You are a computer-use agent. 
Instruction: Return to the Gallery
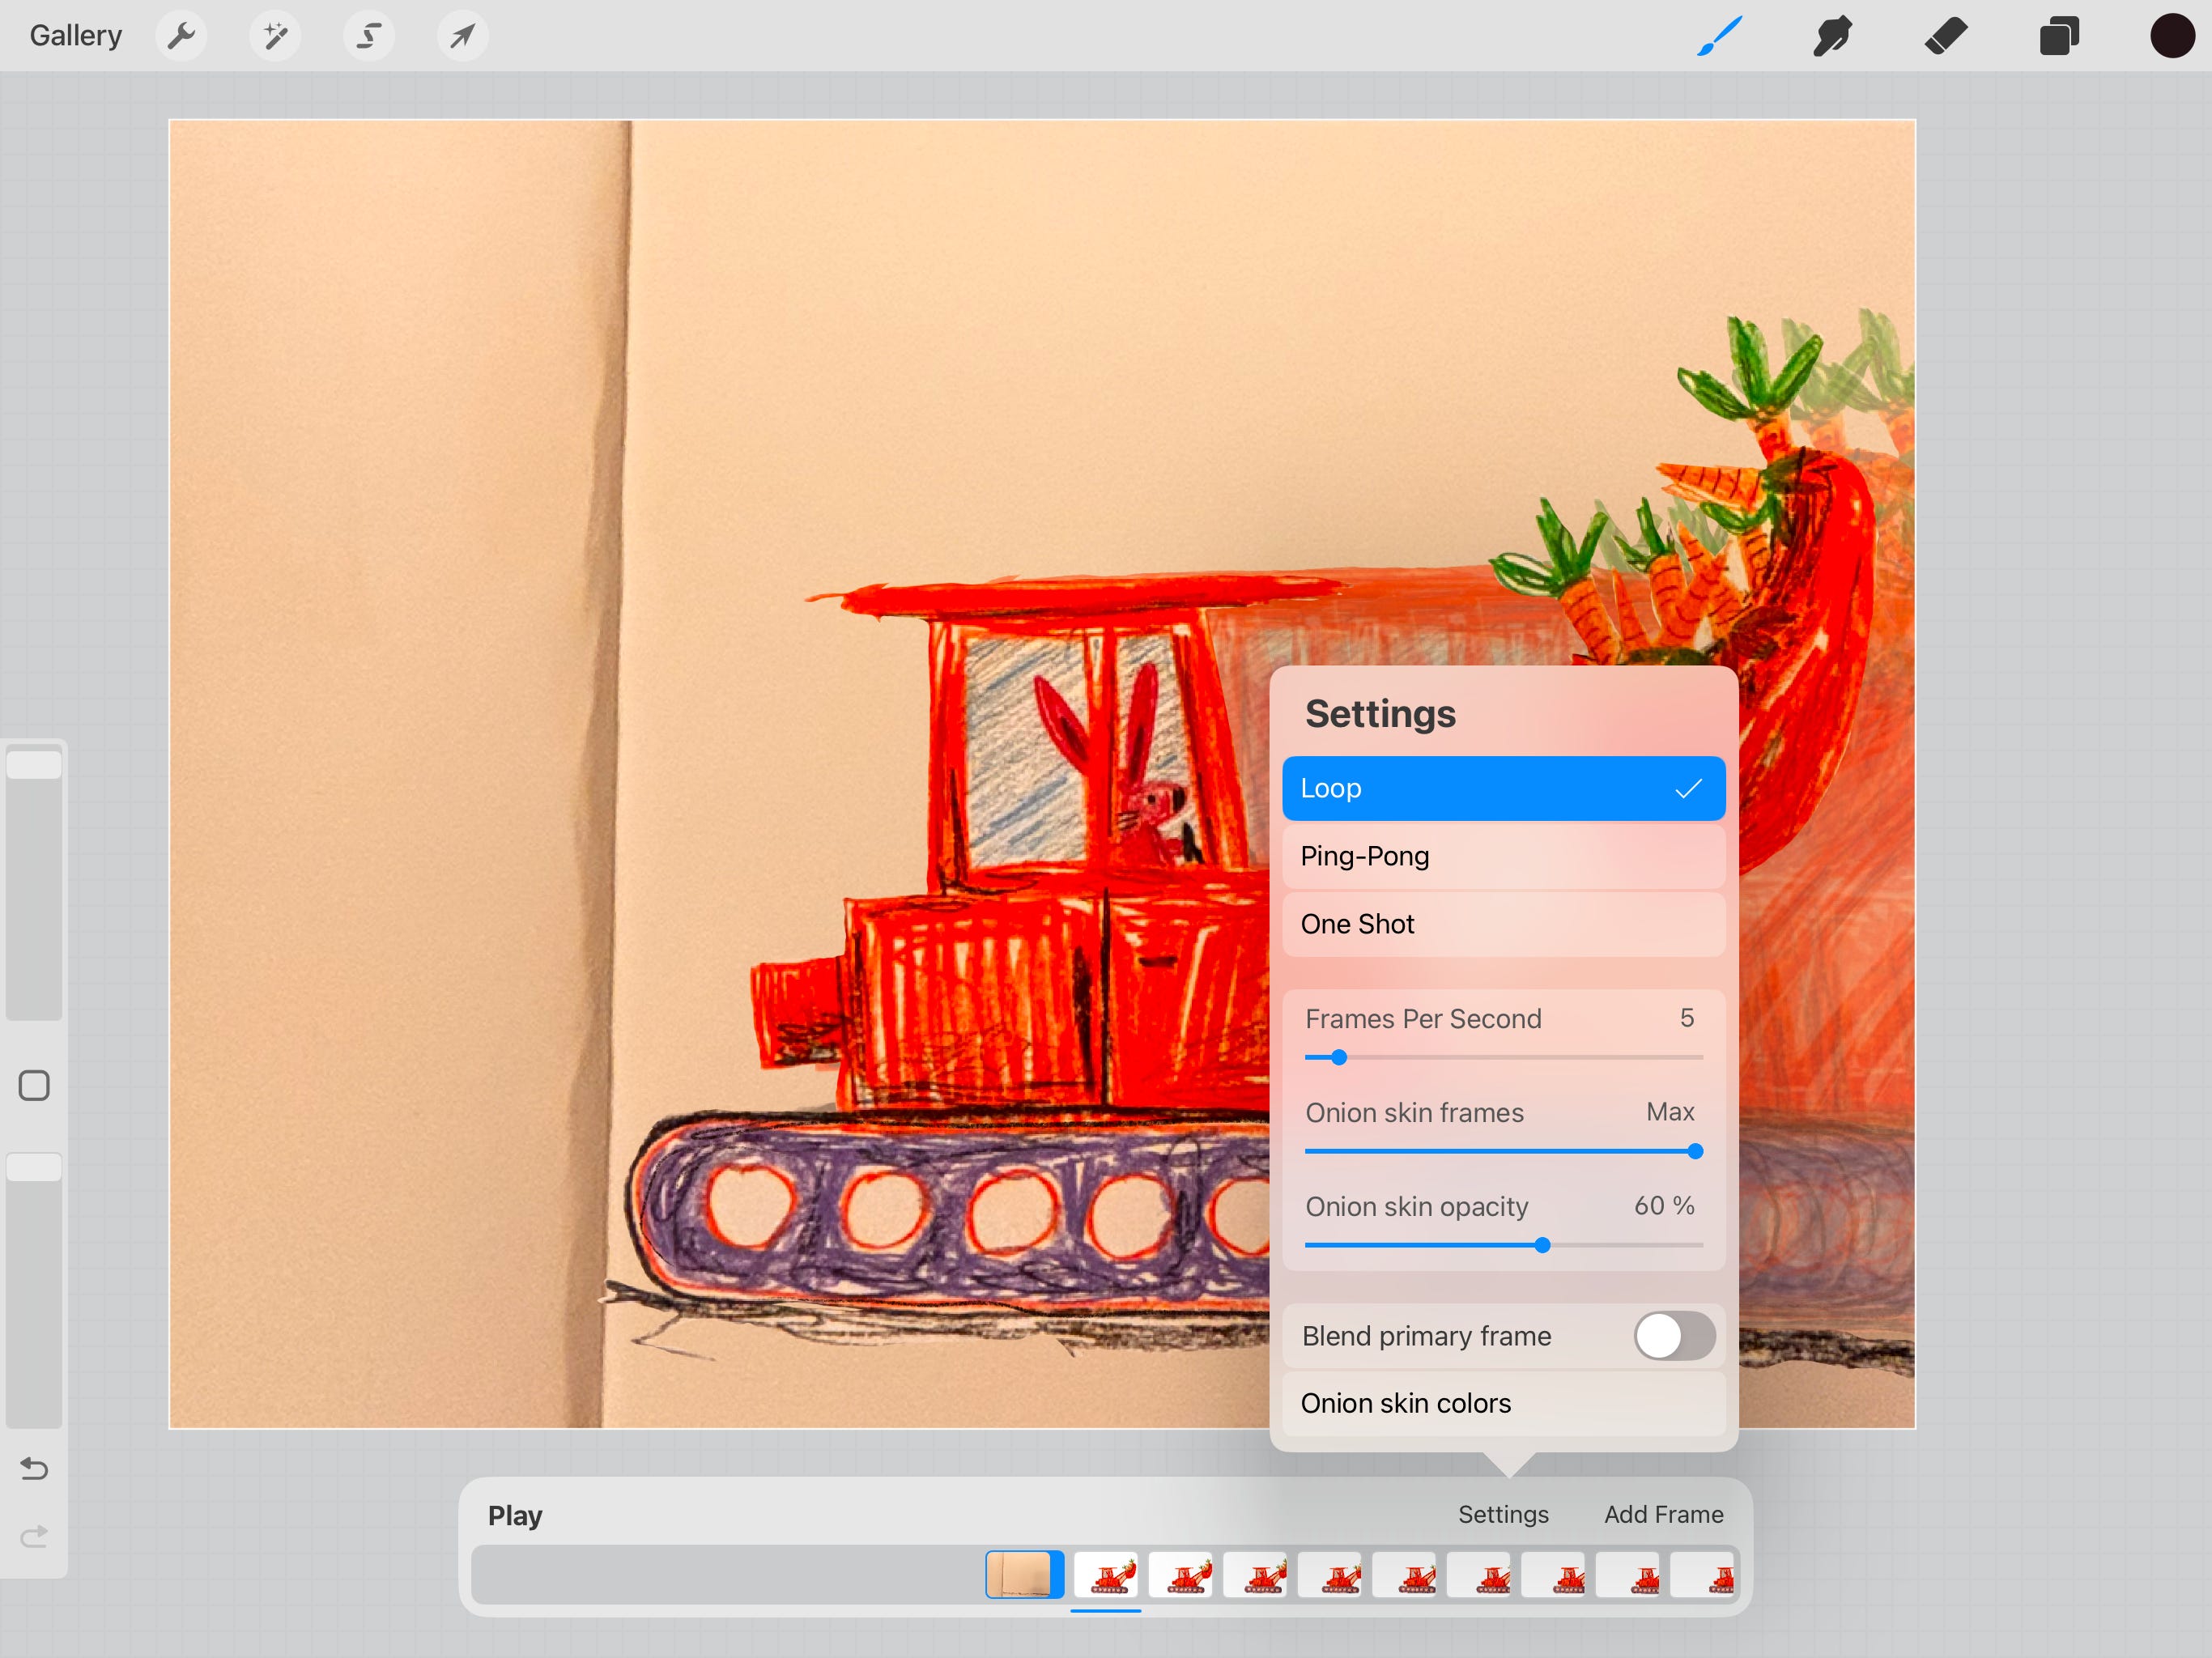75,36
